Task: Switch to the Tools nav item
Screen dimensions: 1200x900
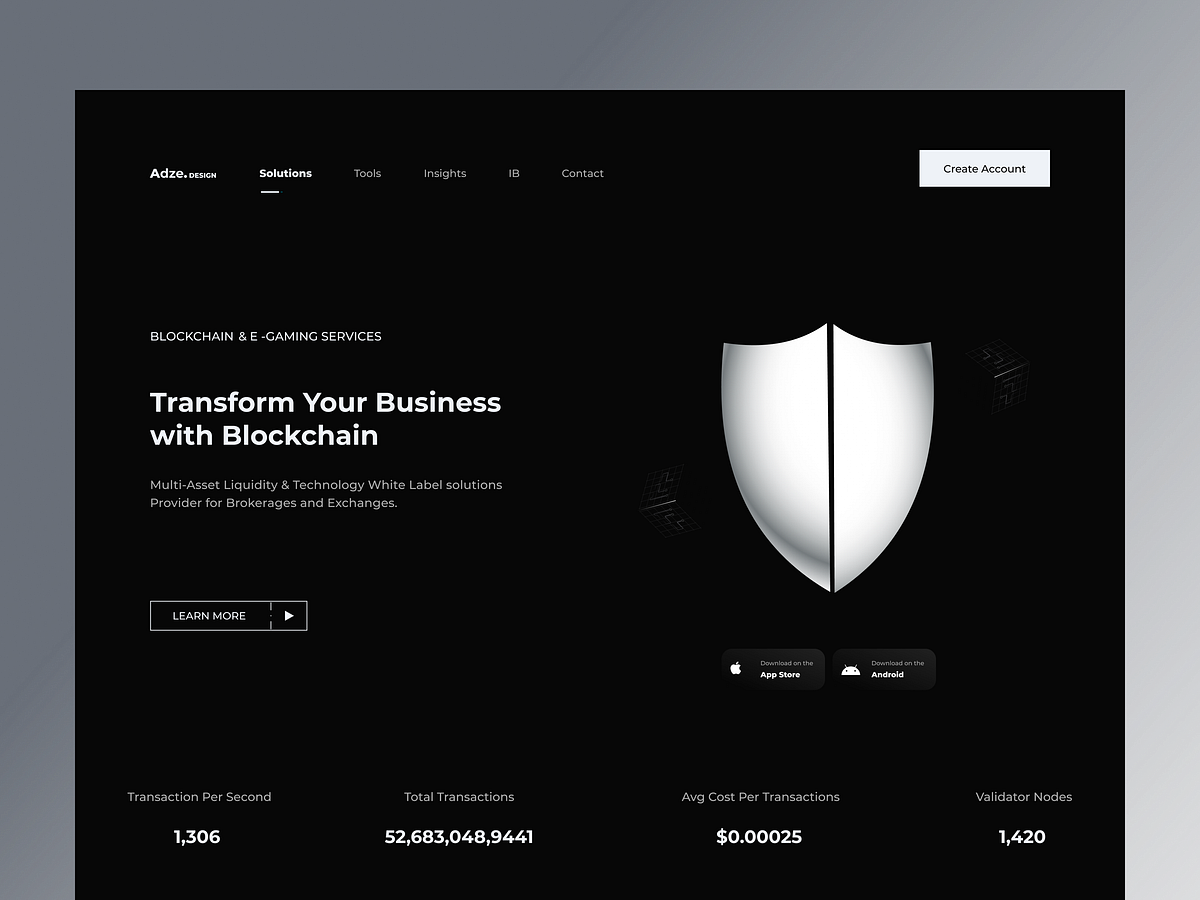Action: [x=367, y=173]
